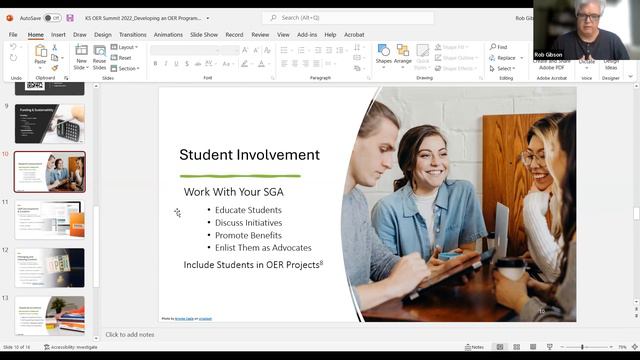Click the Save icon in title bar
Viewport: 640px width, 360px height.
(70, 18)
